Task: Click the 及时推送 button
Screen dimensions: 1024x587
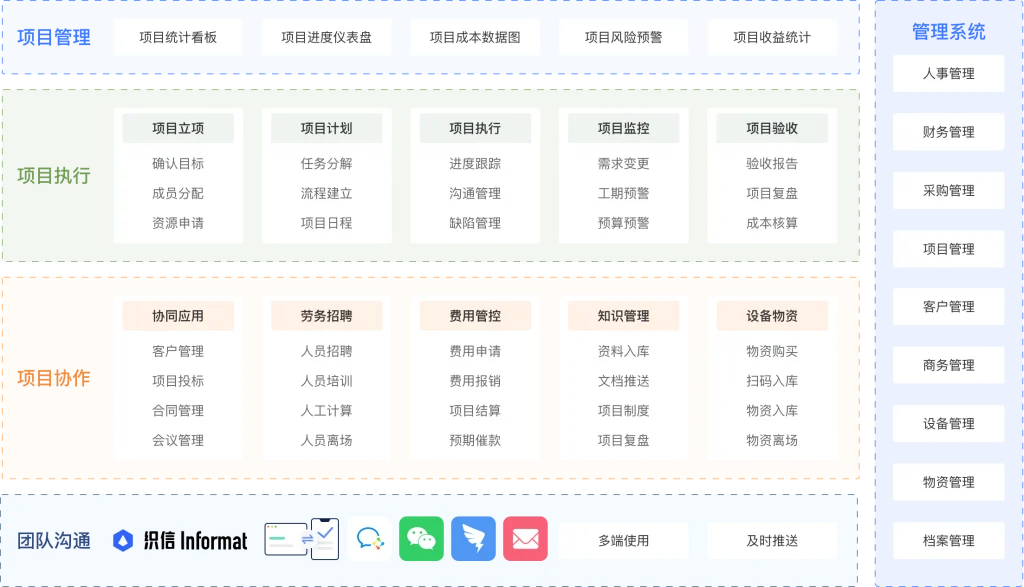Action: pos(772,540)
